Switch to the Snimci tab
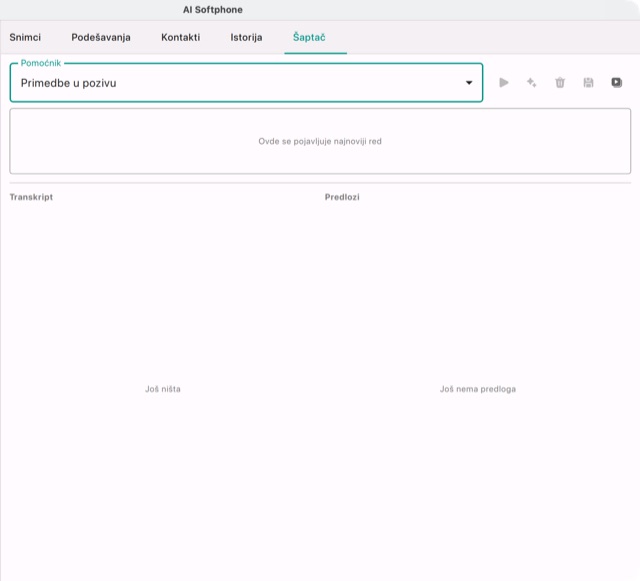The width and height of the screenshot is (640, 581). tap(25, 38)
